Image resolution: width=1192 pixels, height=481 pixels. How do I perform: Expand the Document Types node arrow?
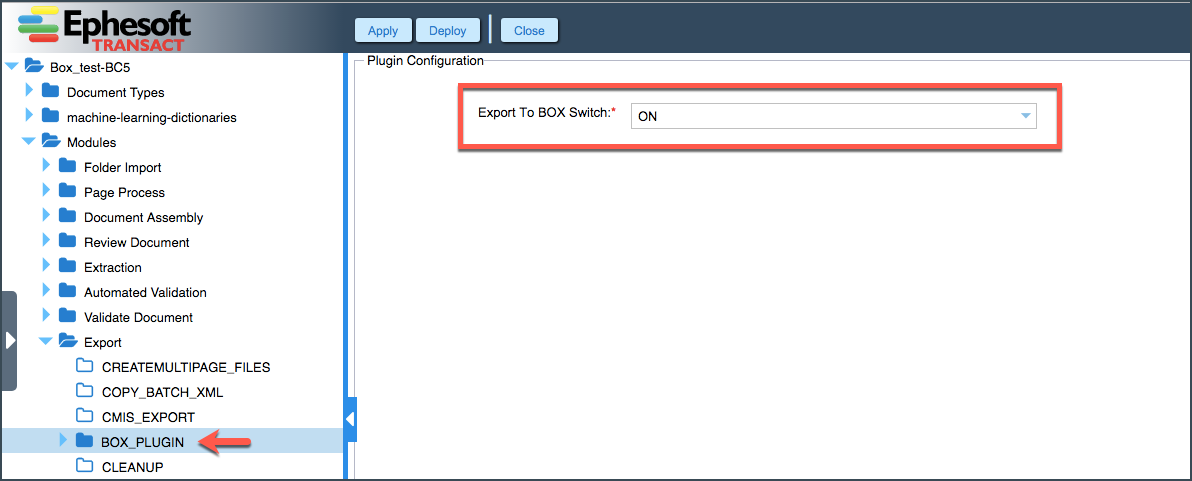29,91
